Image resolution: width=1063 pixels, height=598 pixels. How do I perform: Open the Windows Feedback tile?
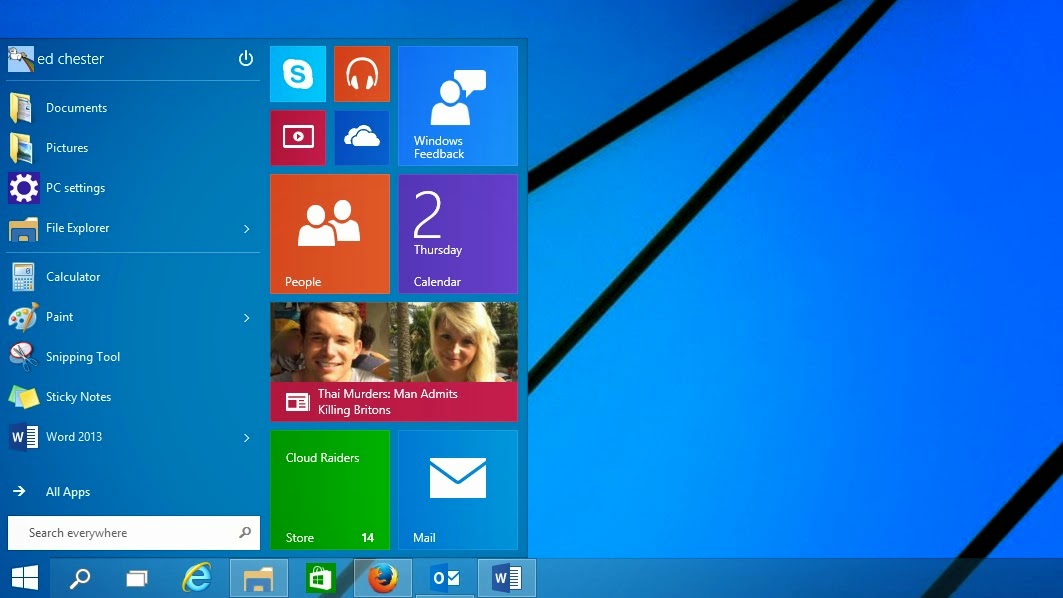point(457,105)
